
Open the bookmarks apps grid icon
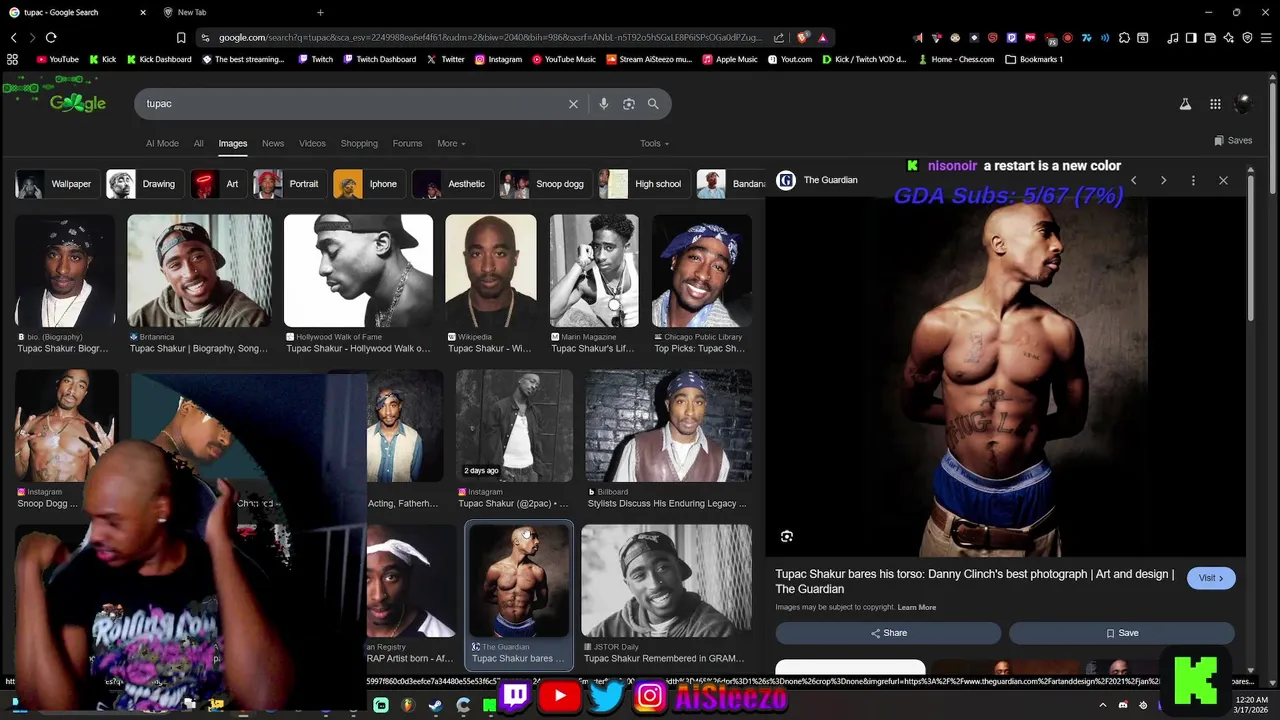pos(12,59)
